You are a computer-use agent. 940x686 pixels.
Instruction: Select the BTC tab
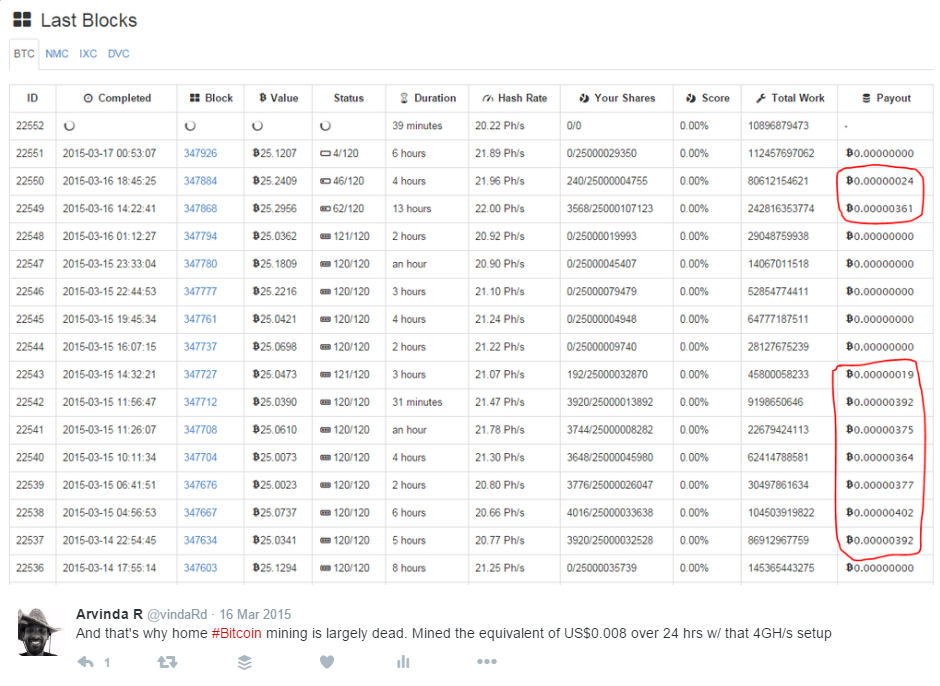[24, 54]
